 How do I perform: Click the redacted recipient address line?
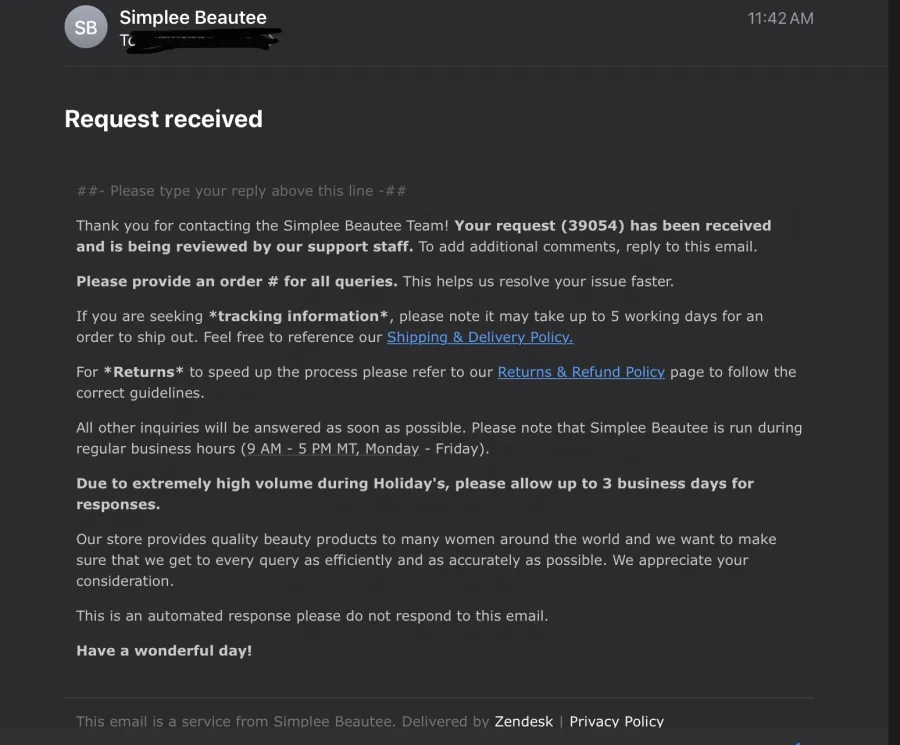(x=200, y=40)
